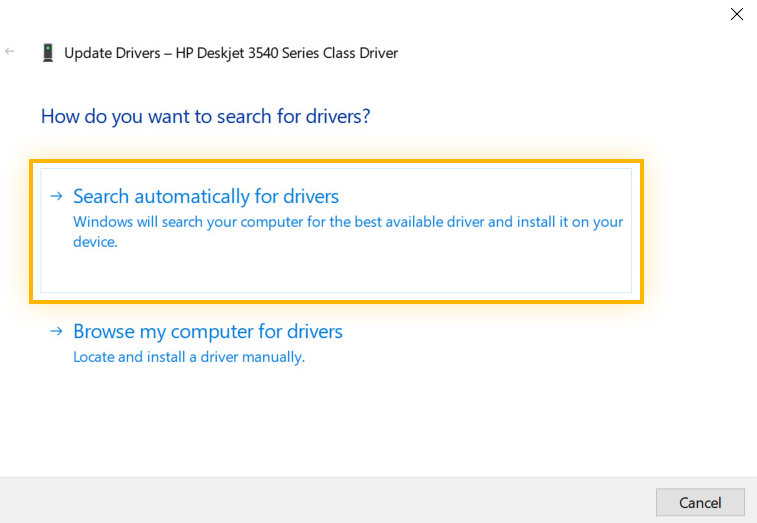The width and height of the screenshot is (757, 523).
Task: Click empty space inside highlighted search option box
Action: [x=336, y=271]
